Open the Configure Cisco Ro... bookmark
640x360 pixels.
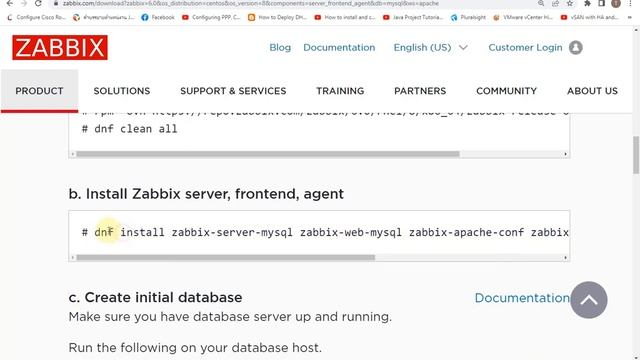pos(37,17)
